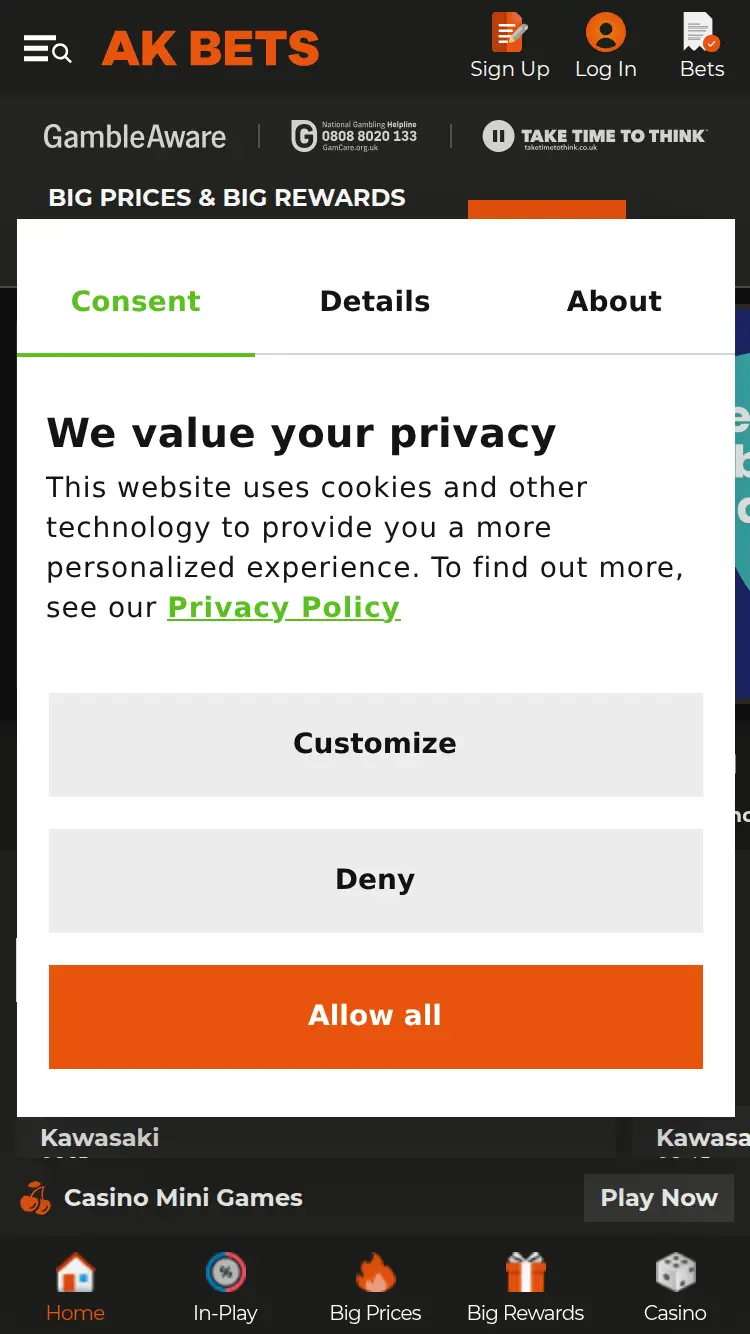Tap the Casino dice icon
The height and width of the screenshot is (1334, 750).
pos(675,1270)
